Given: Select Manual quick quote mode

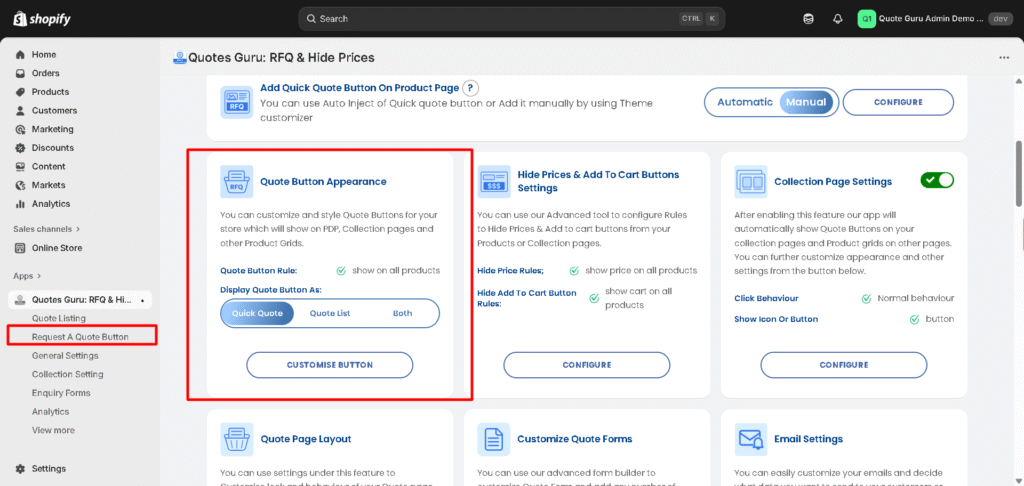Looking at the screenshot, I should [x=806, y=102].
